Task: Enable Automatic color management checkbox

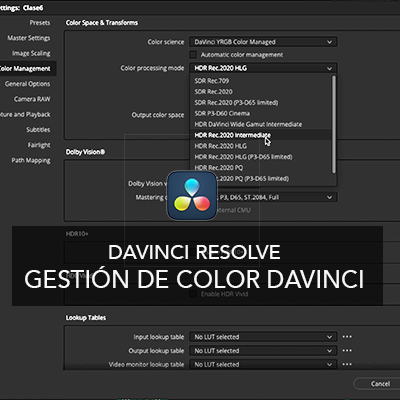Action: (193, 54)
